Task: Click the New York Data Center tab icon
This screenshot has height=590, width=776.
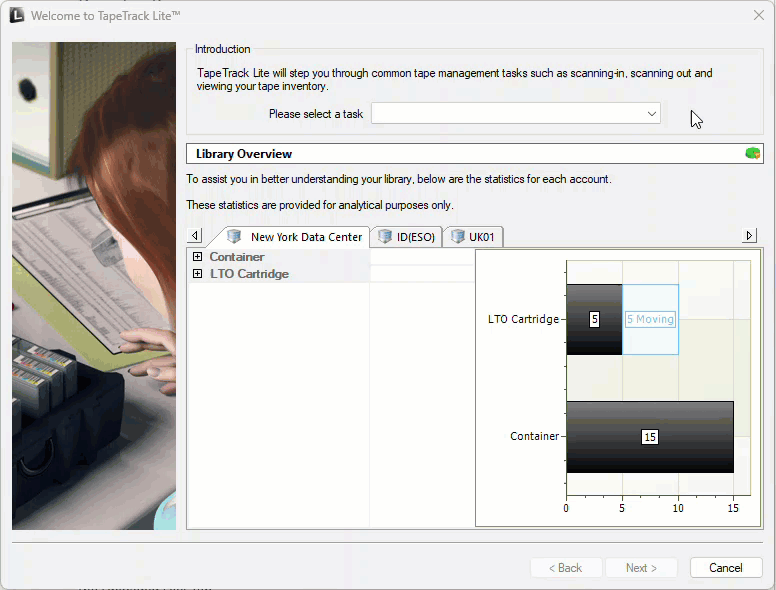Action: coord(234,237)
